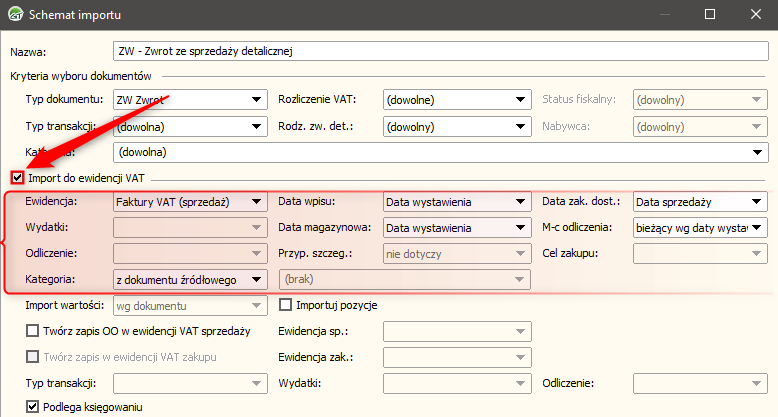Toggle Podlega księgowaniu checkbox
This screenshot has width=778, height=417.
[x=33, y=407]
